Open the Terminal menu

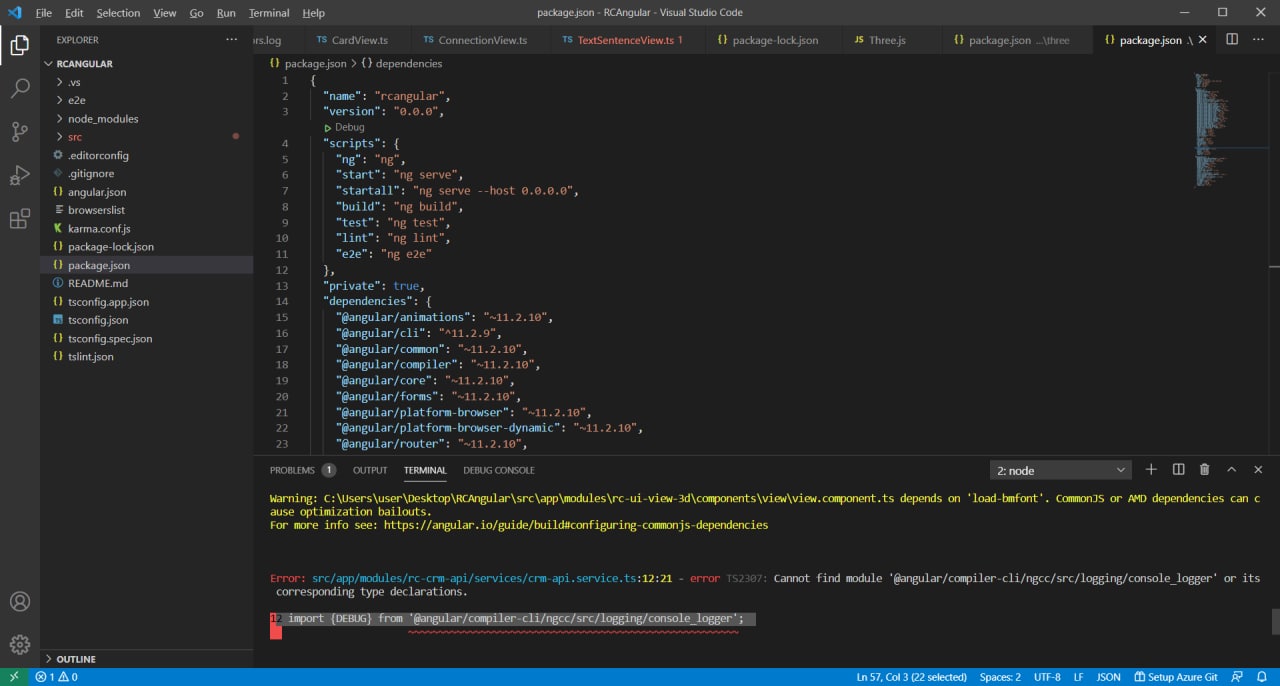[269, 13]
